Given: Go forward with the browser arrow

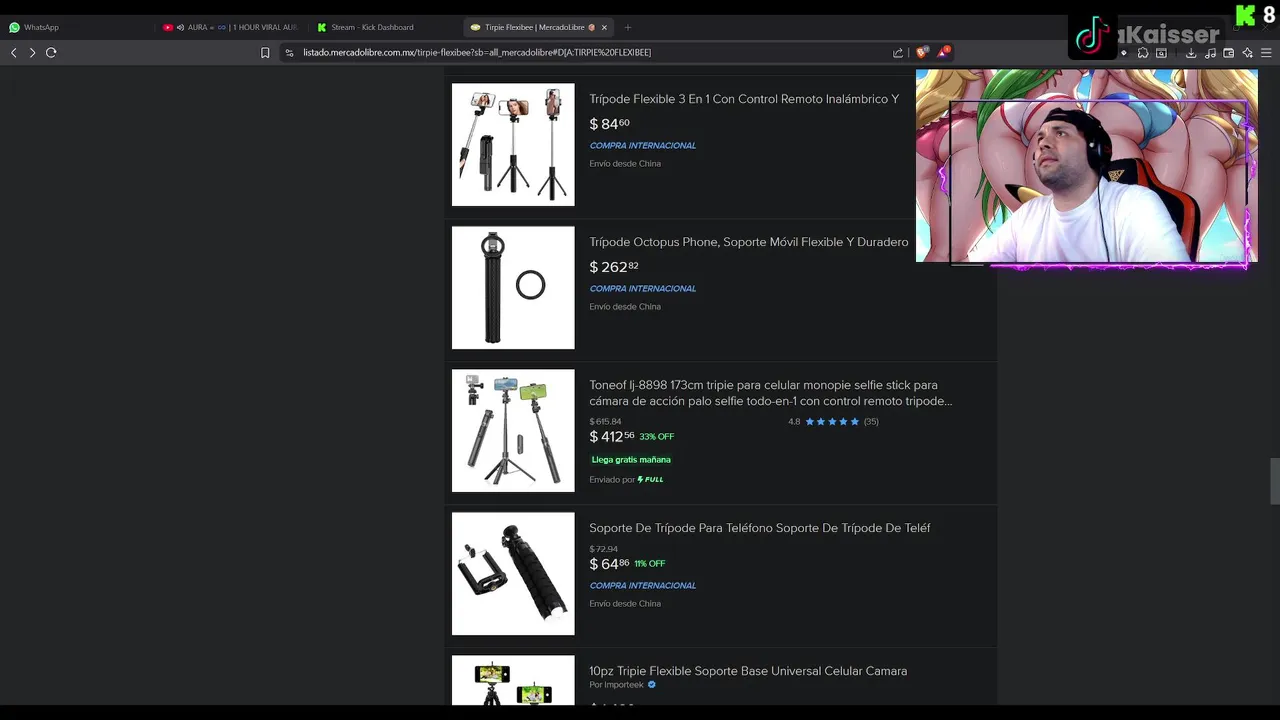Looking at the screenshot, I should tap(32, 53).
